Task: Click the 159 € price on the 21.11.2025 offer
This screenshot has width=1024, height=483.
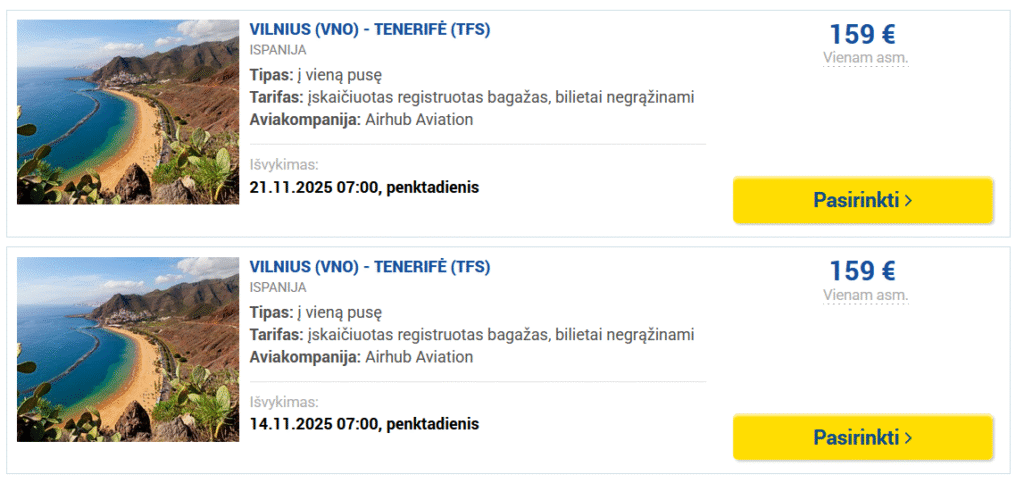Action: (862, 35)
